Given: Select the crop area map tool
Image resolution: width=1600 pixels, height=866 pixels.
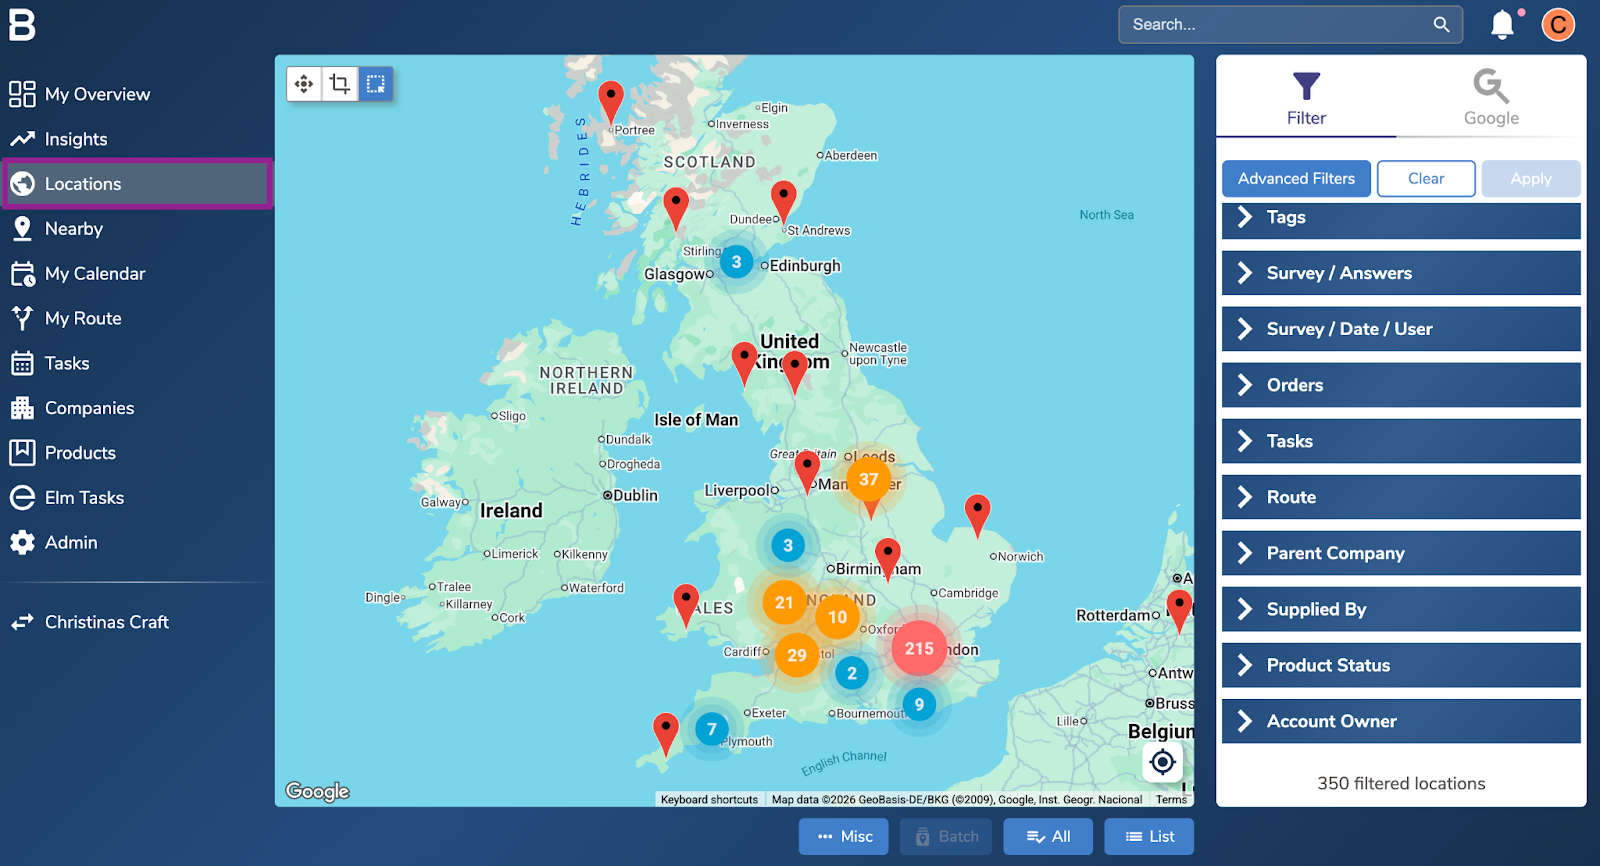Looking at the screenshot, I should click(x=340, y=84).
